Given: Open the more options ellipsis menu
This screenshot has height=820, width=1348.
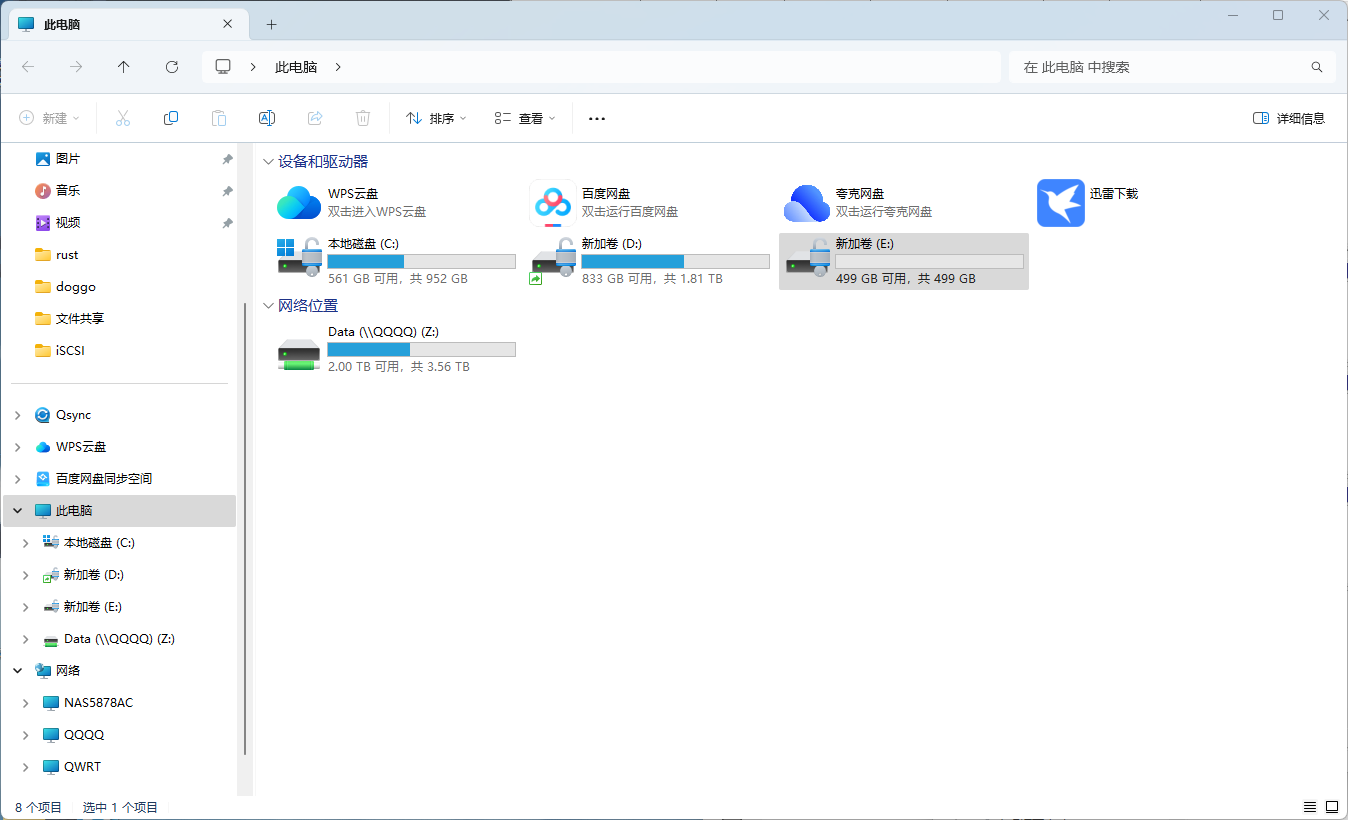Looking at the screenshot, I should coord(597,118).
